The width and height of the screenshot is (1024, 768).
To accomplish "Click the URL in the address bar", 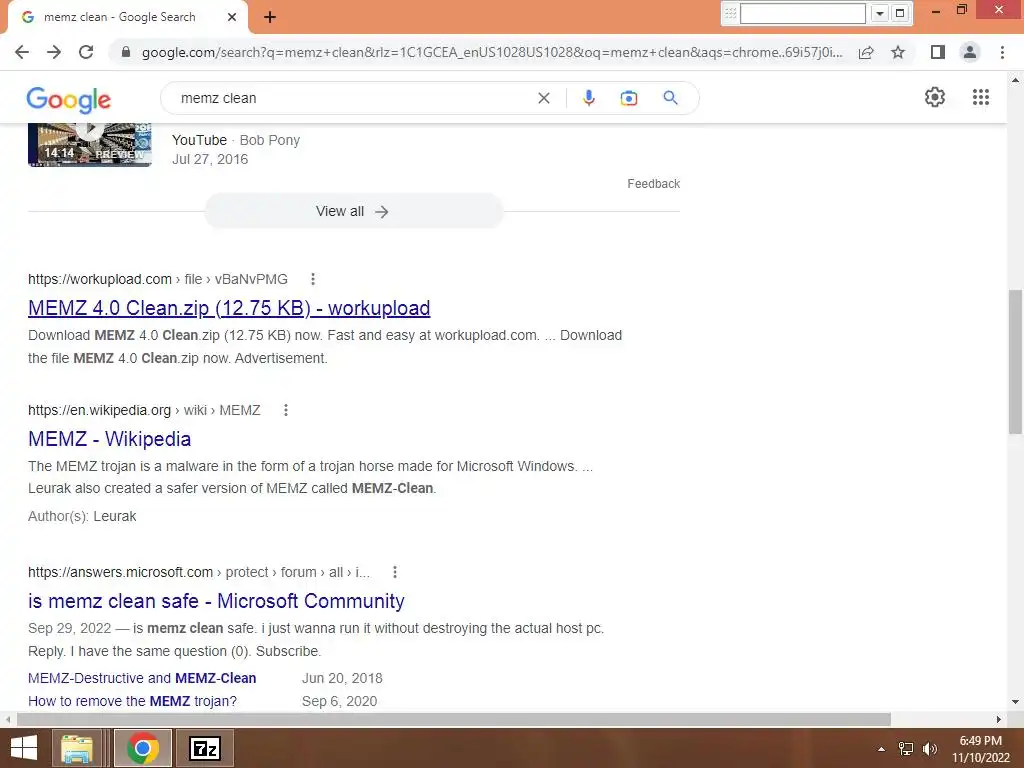I will (x=492, y=52).
